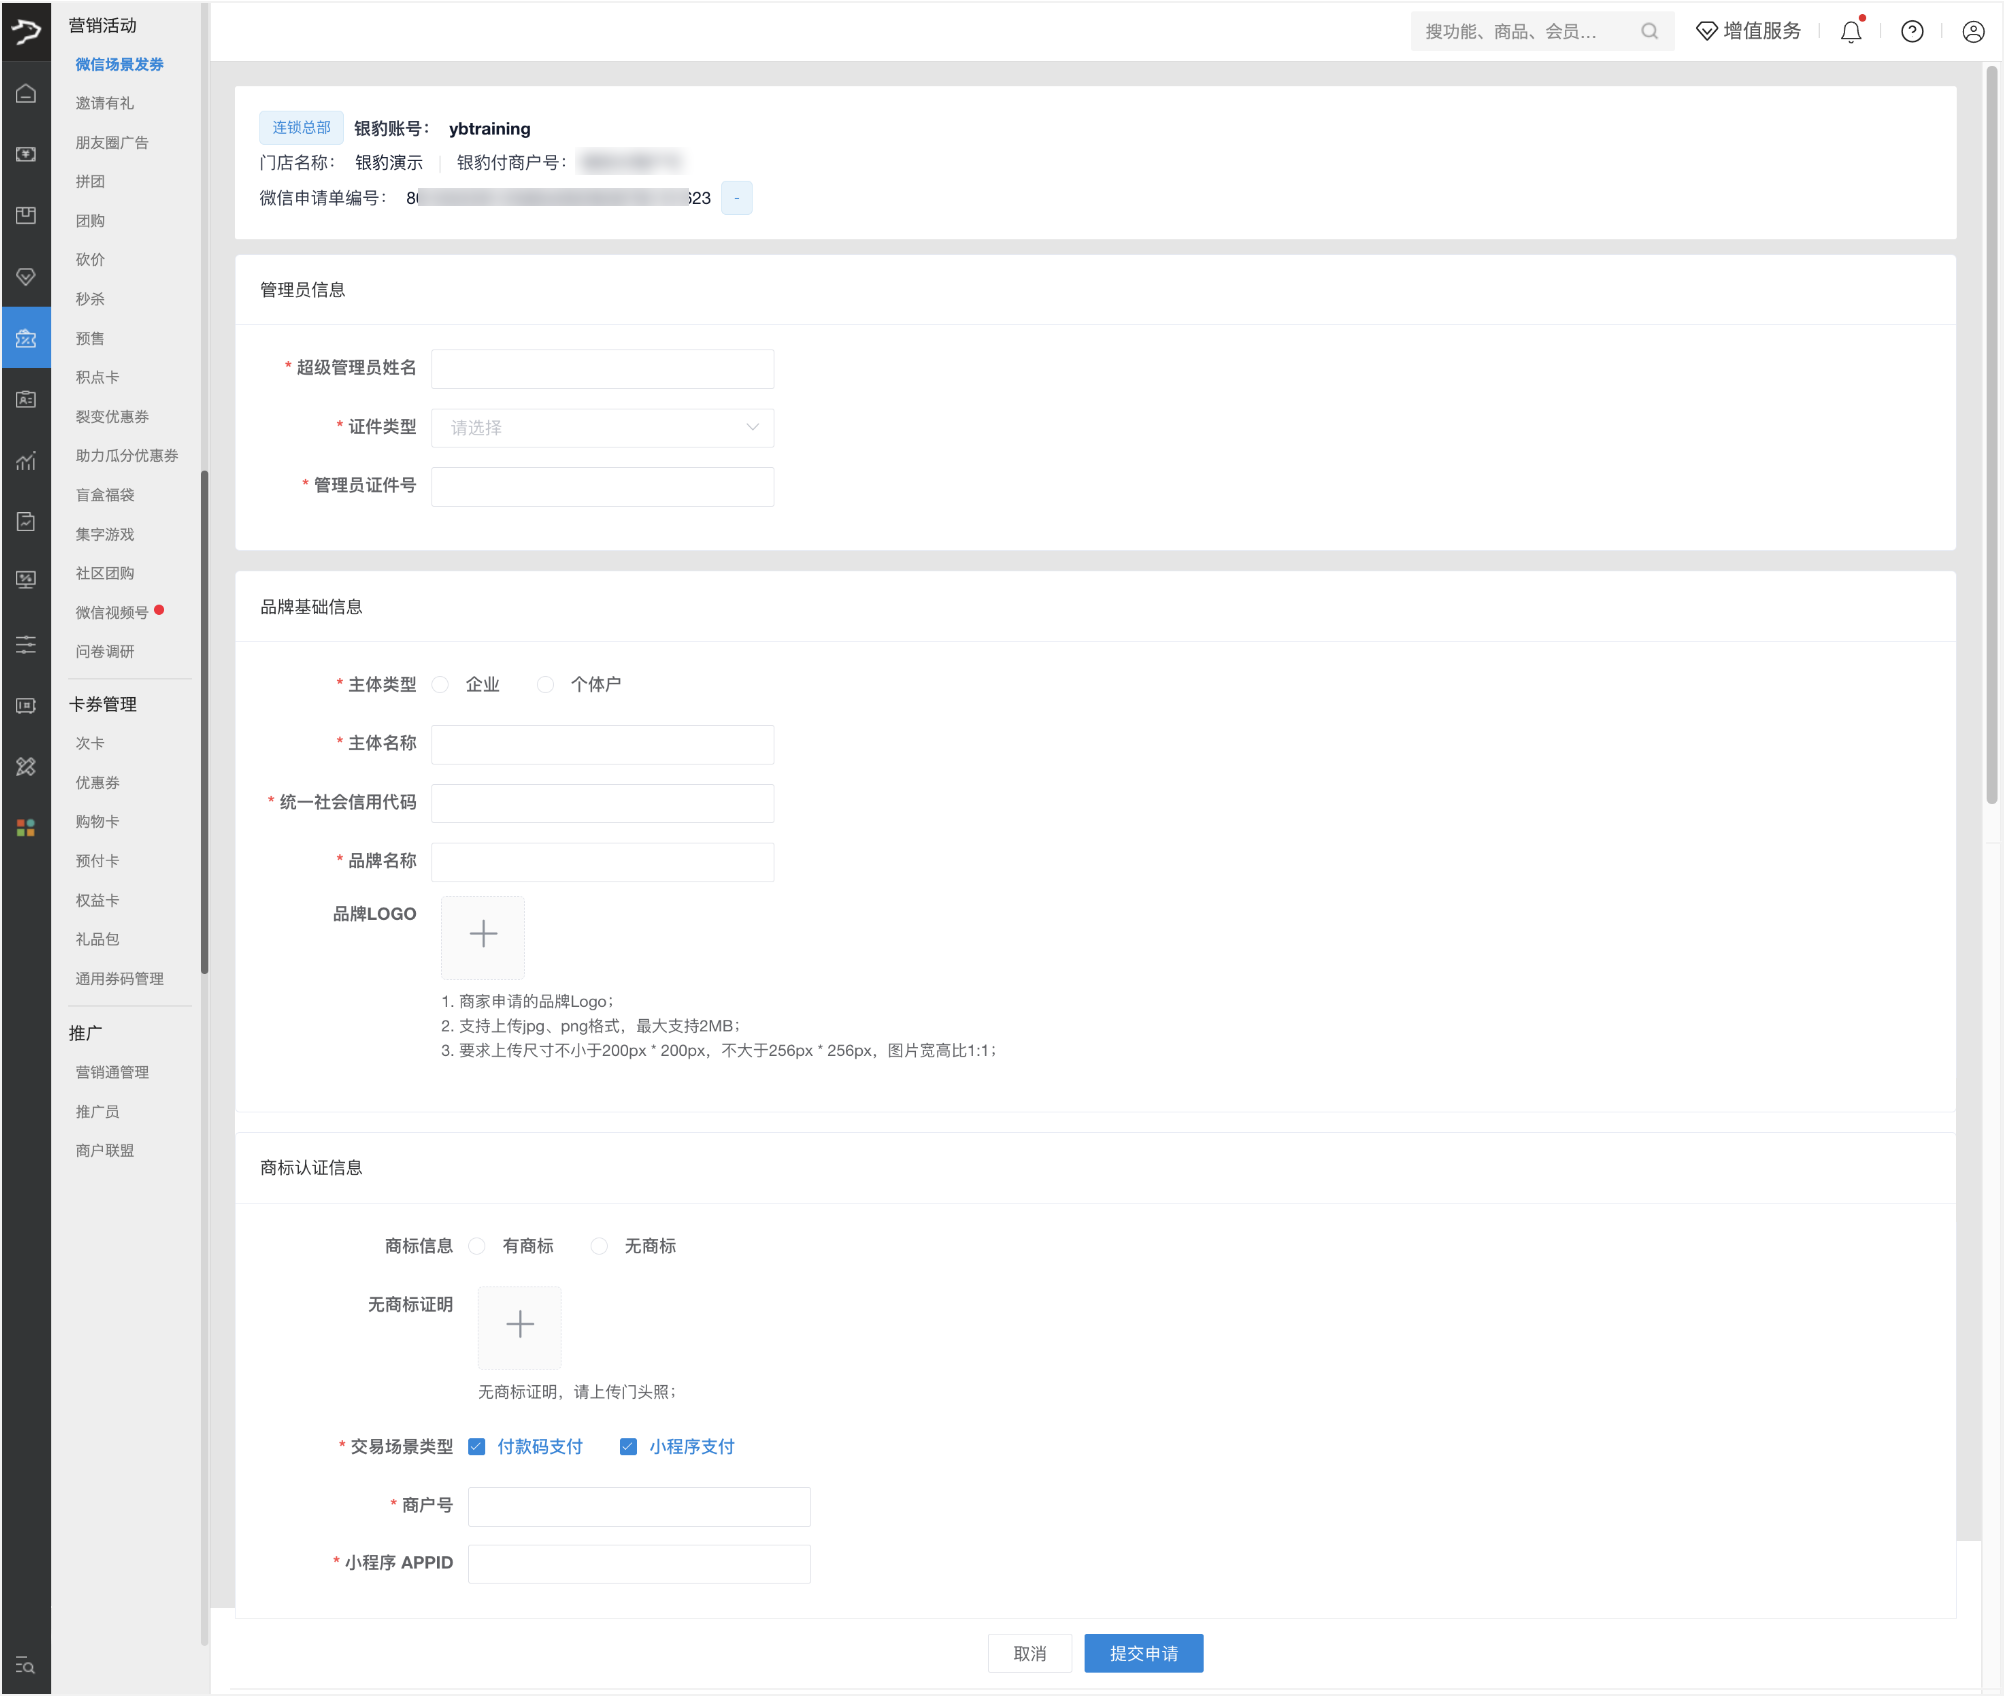Click the brand LOGO upload plus box

(483, 936)
